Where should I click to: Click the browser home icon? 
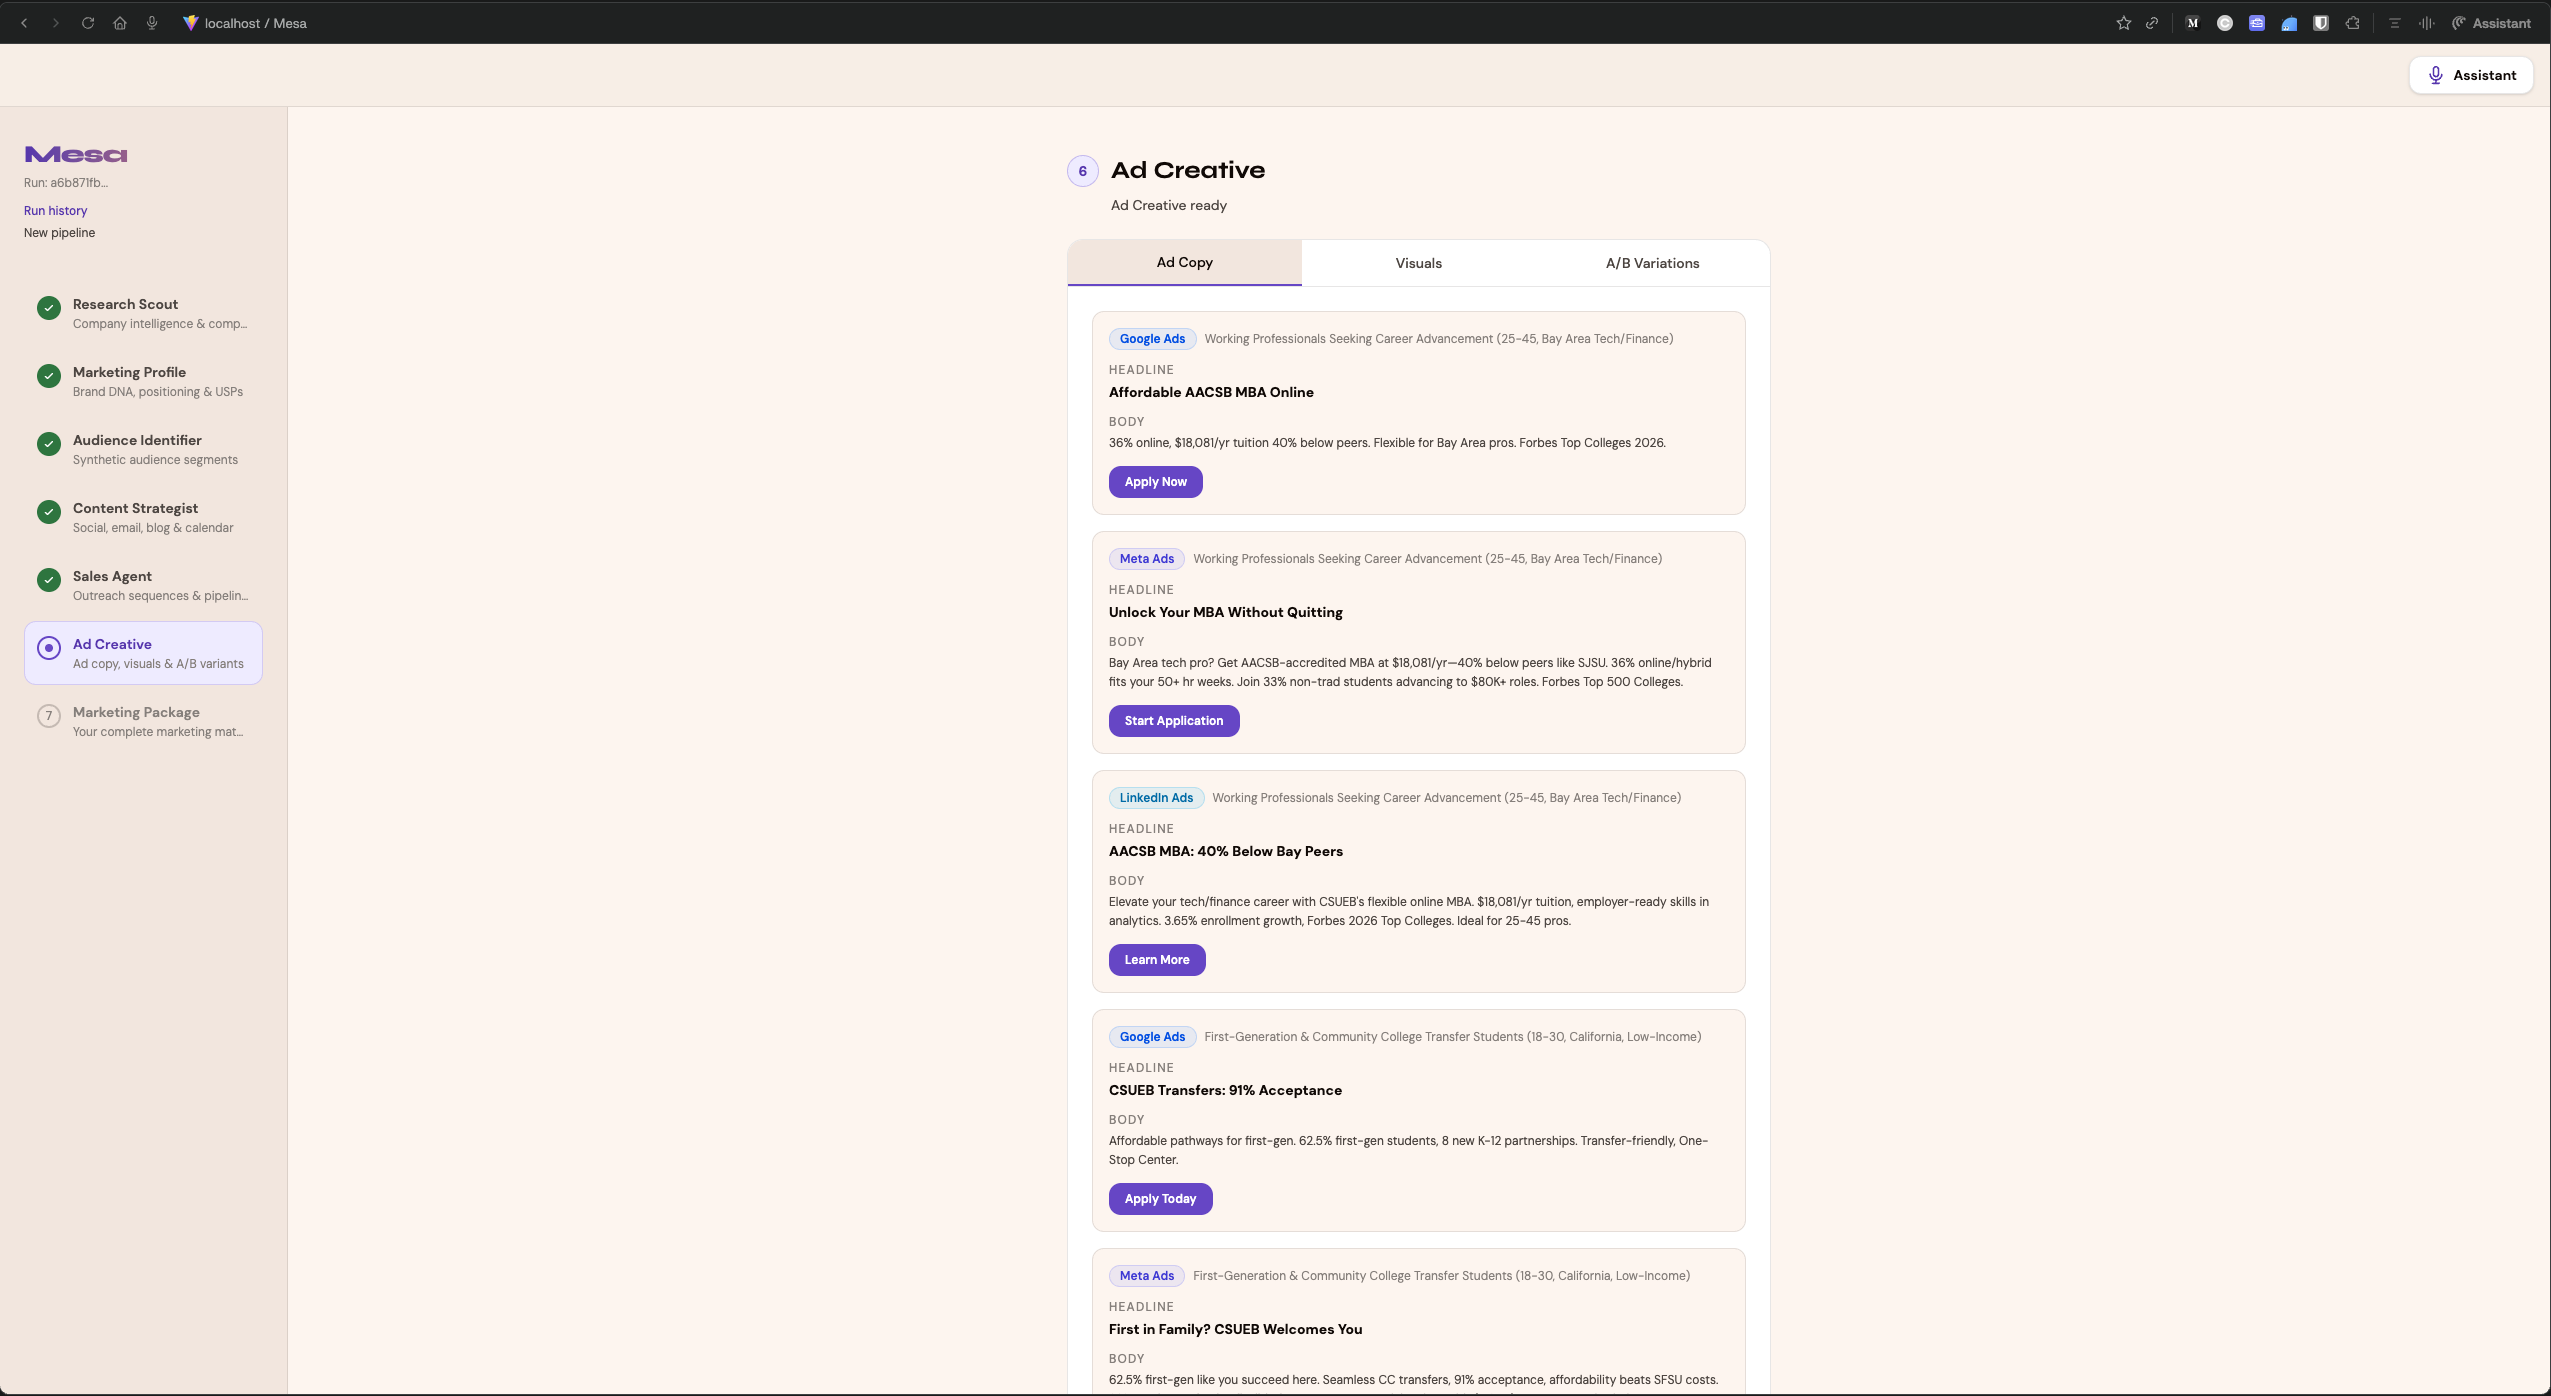120,23
